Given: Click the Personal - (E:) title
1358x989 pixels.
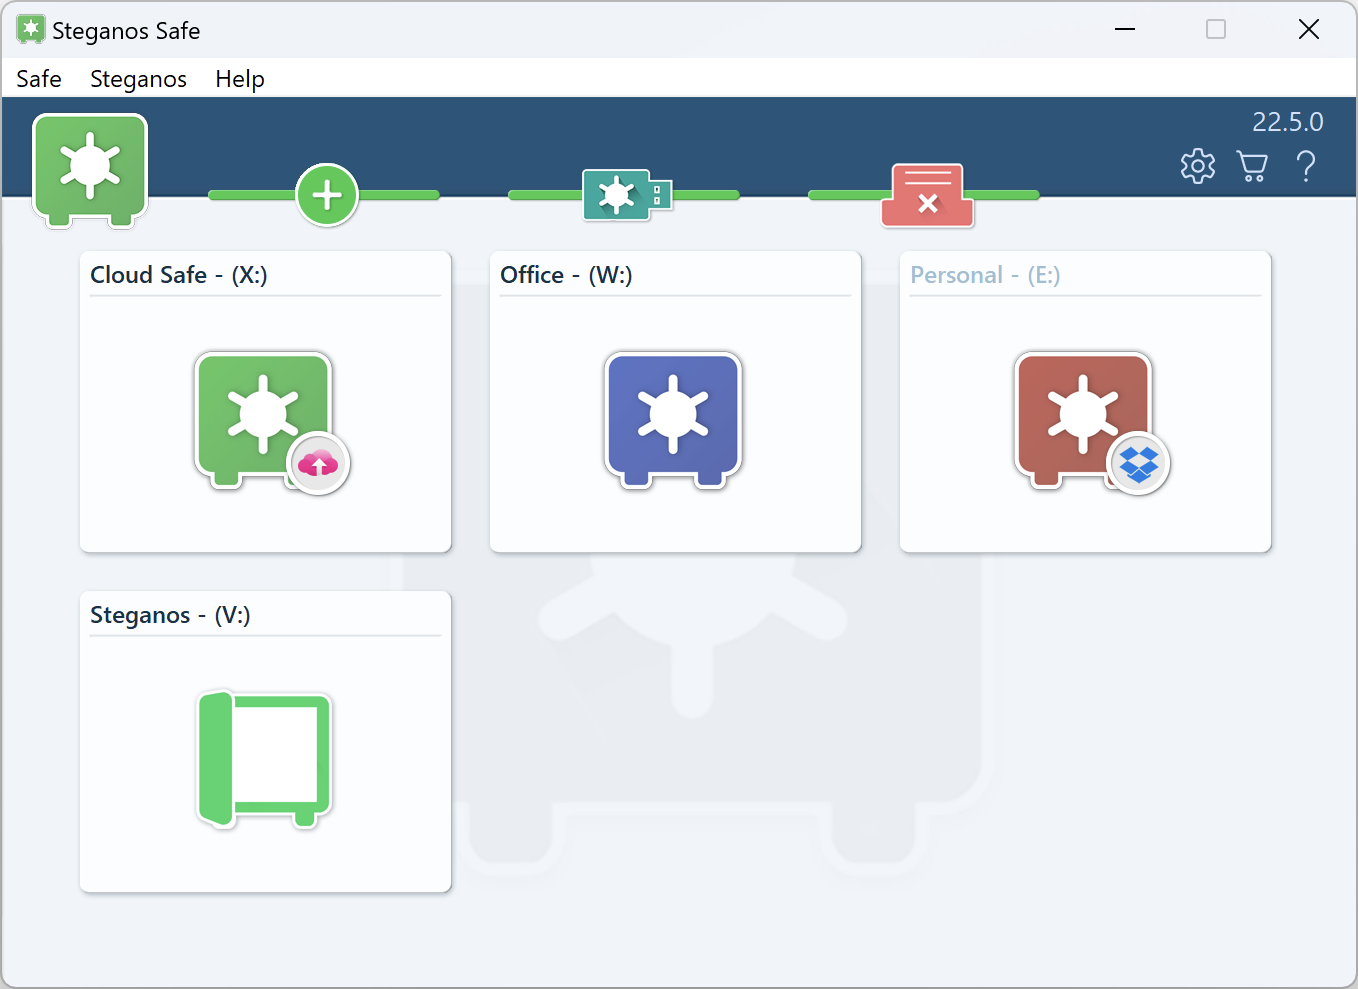Looking at the screenshot, I should [985, 275].
